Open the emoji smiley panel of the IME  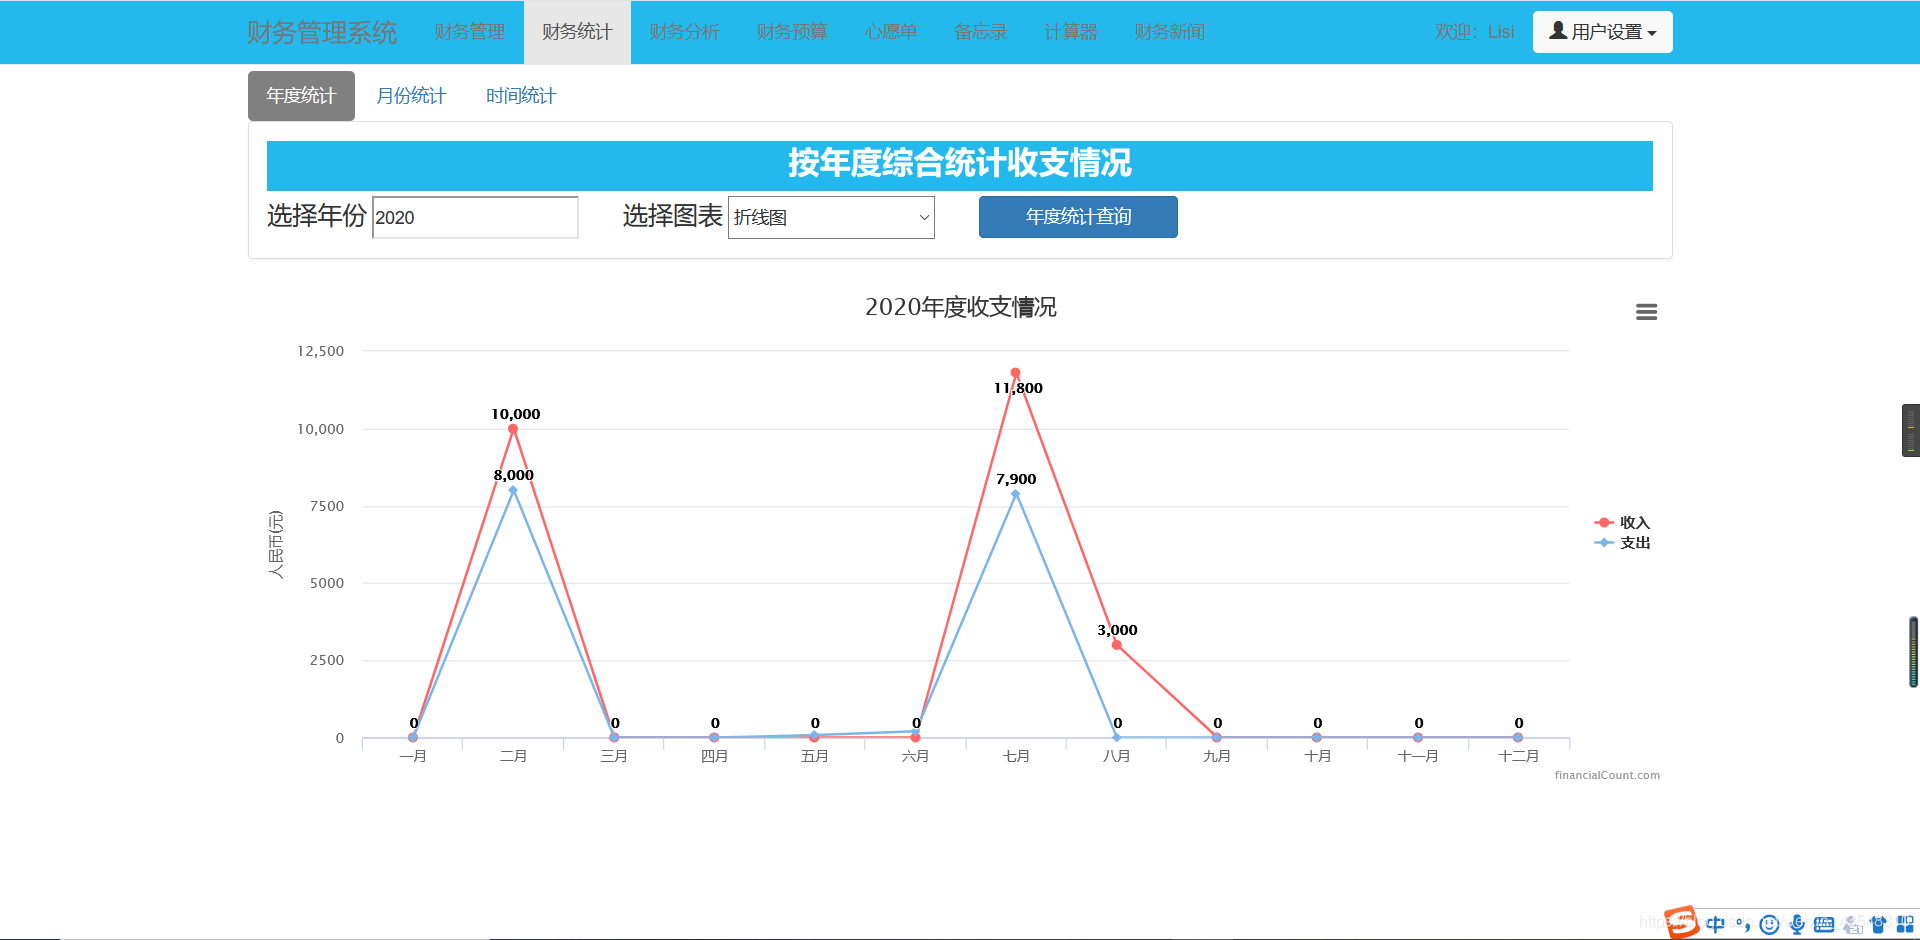tap(1769, 924)
